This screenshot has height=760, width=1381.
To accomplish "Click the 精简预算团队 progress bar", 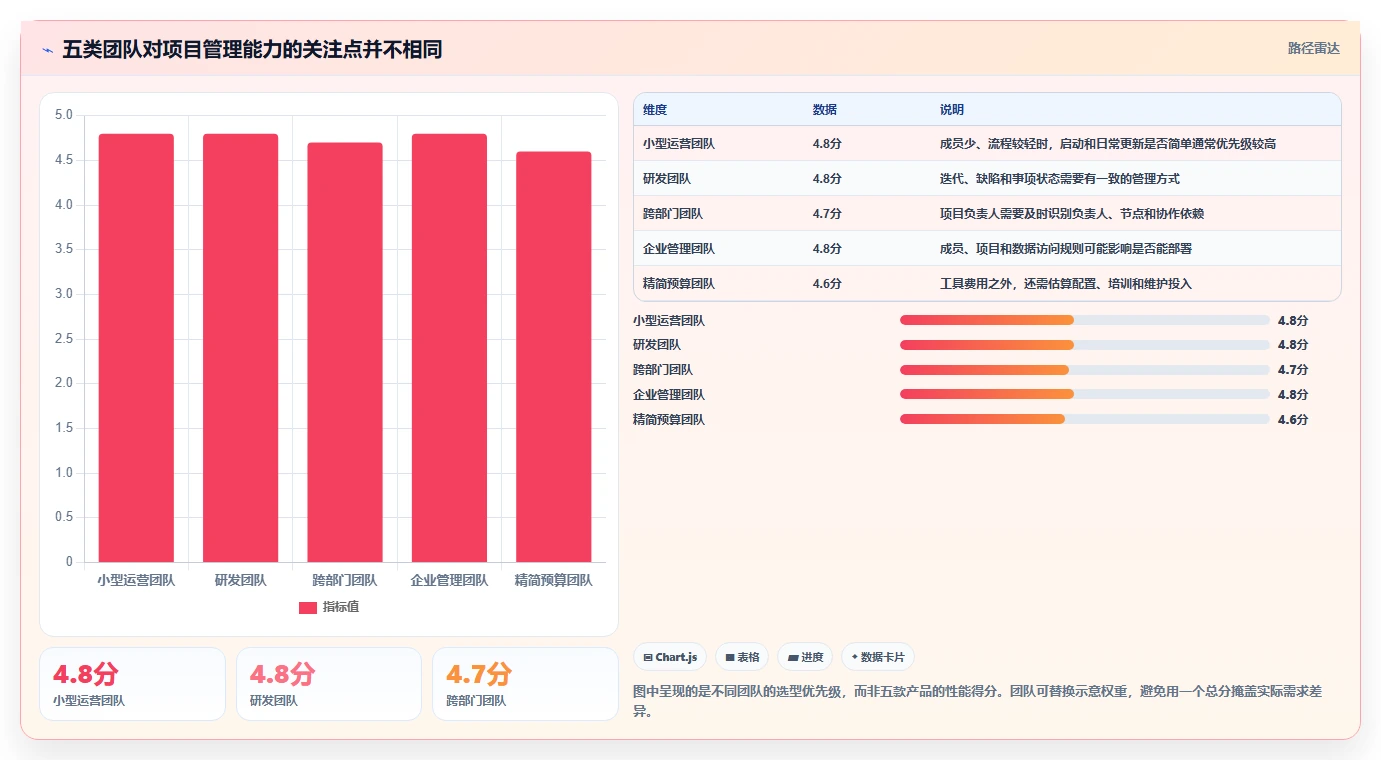I will (1085, 419).
